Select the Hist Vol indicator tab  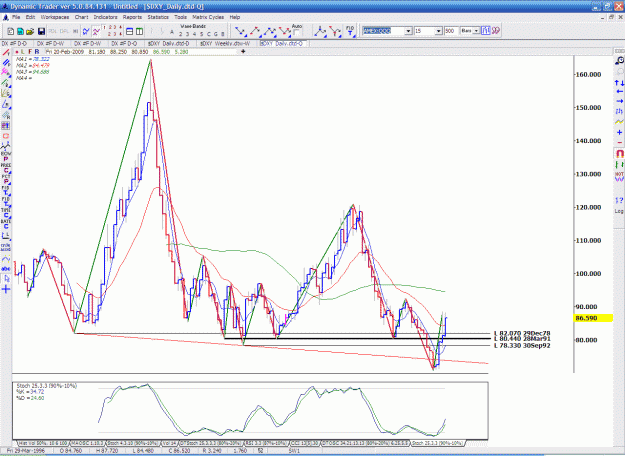[43, 443]
